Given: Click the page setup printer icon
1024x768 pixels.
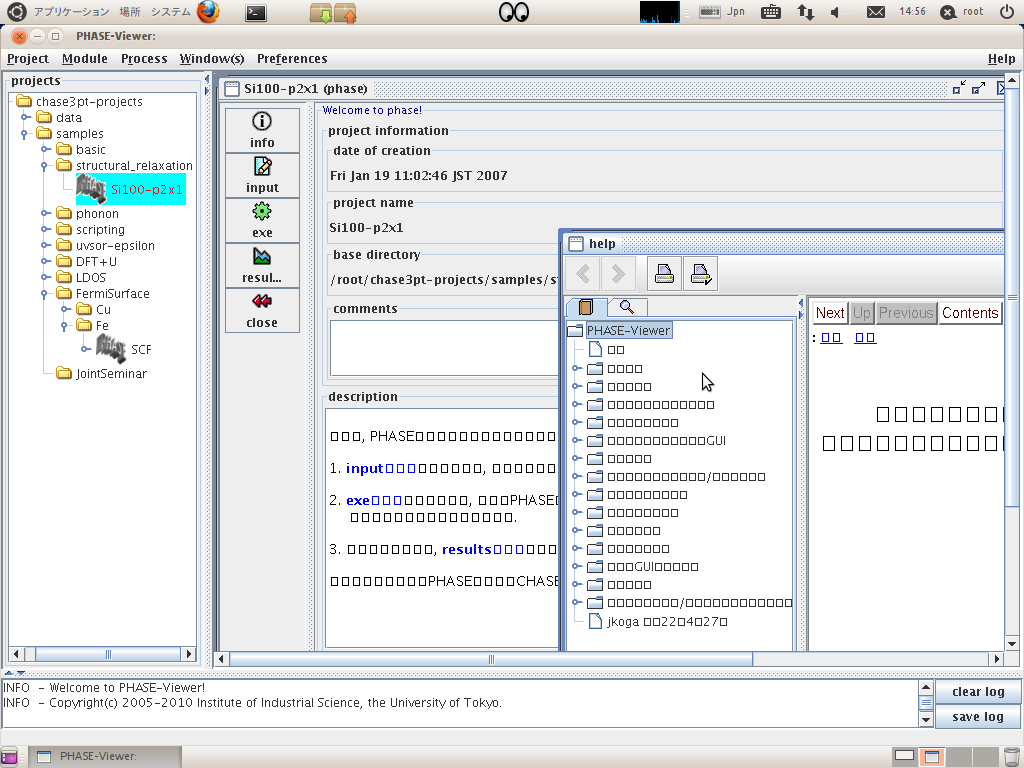Looking at the screenshot, I should tap(700, 273).
